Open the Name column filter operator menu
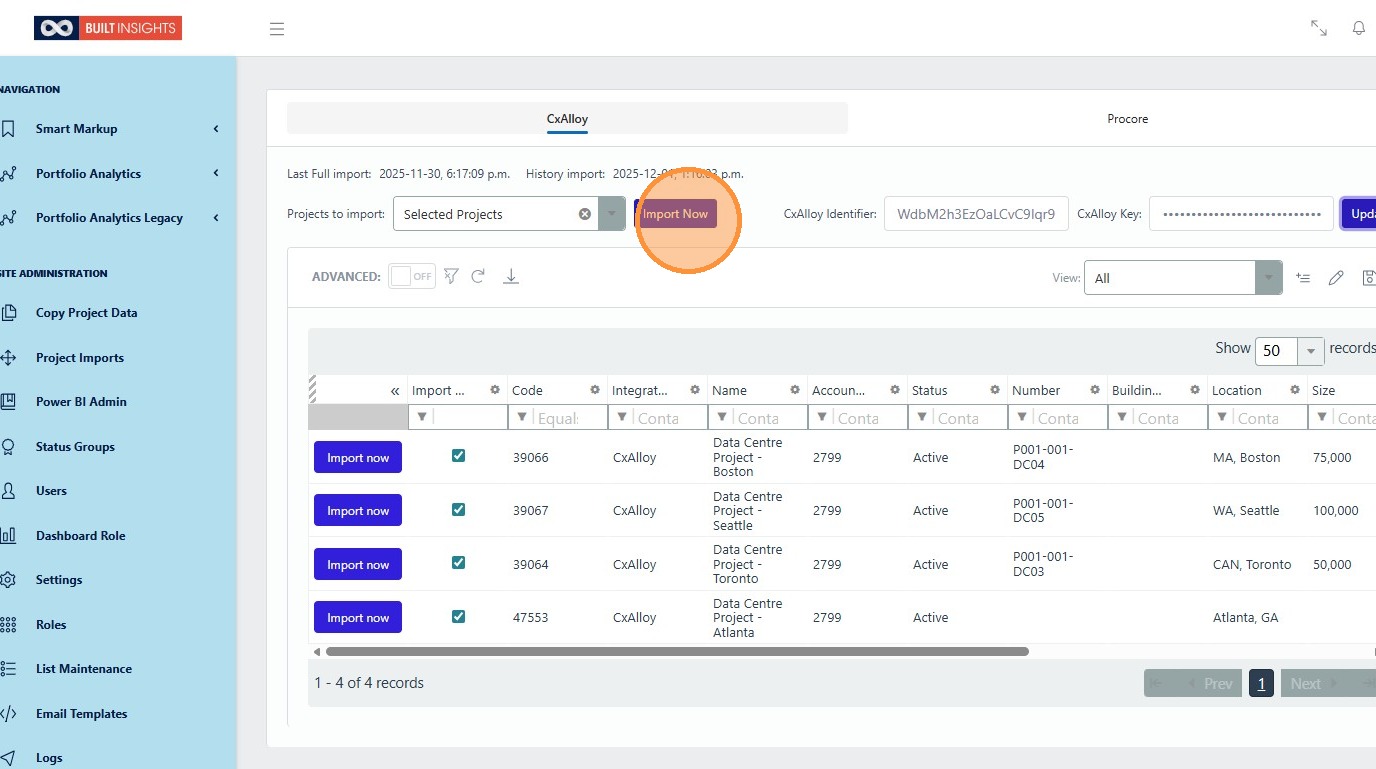 (x=722, y=418)
